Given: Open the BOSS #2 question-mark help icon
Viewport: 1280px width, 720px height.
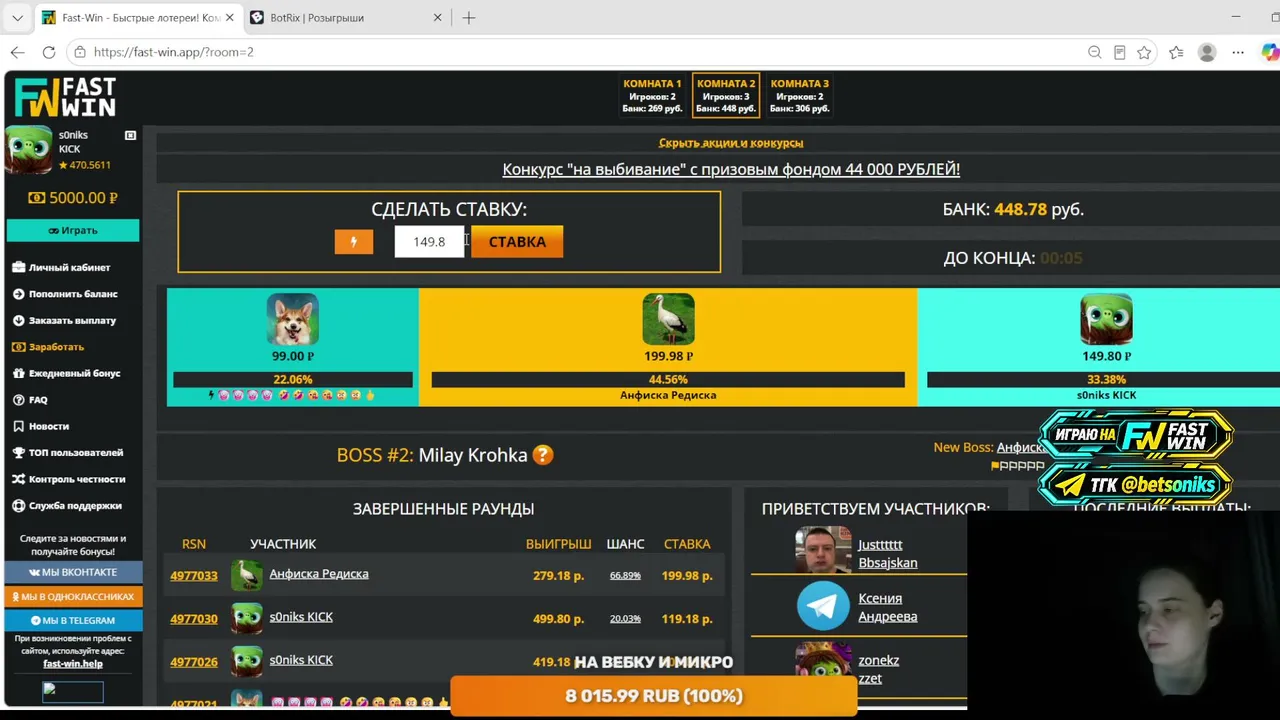Looking at the screenshot, I should 542,455.
